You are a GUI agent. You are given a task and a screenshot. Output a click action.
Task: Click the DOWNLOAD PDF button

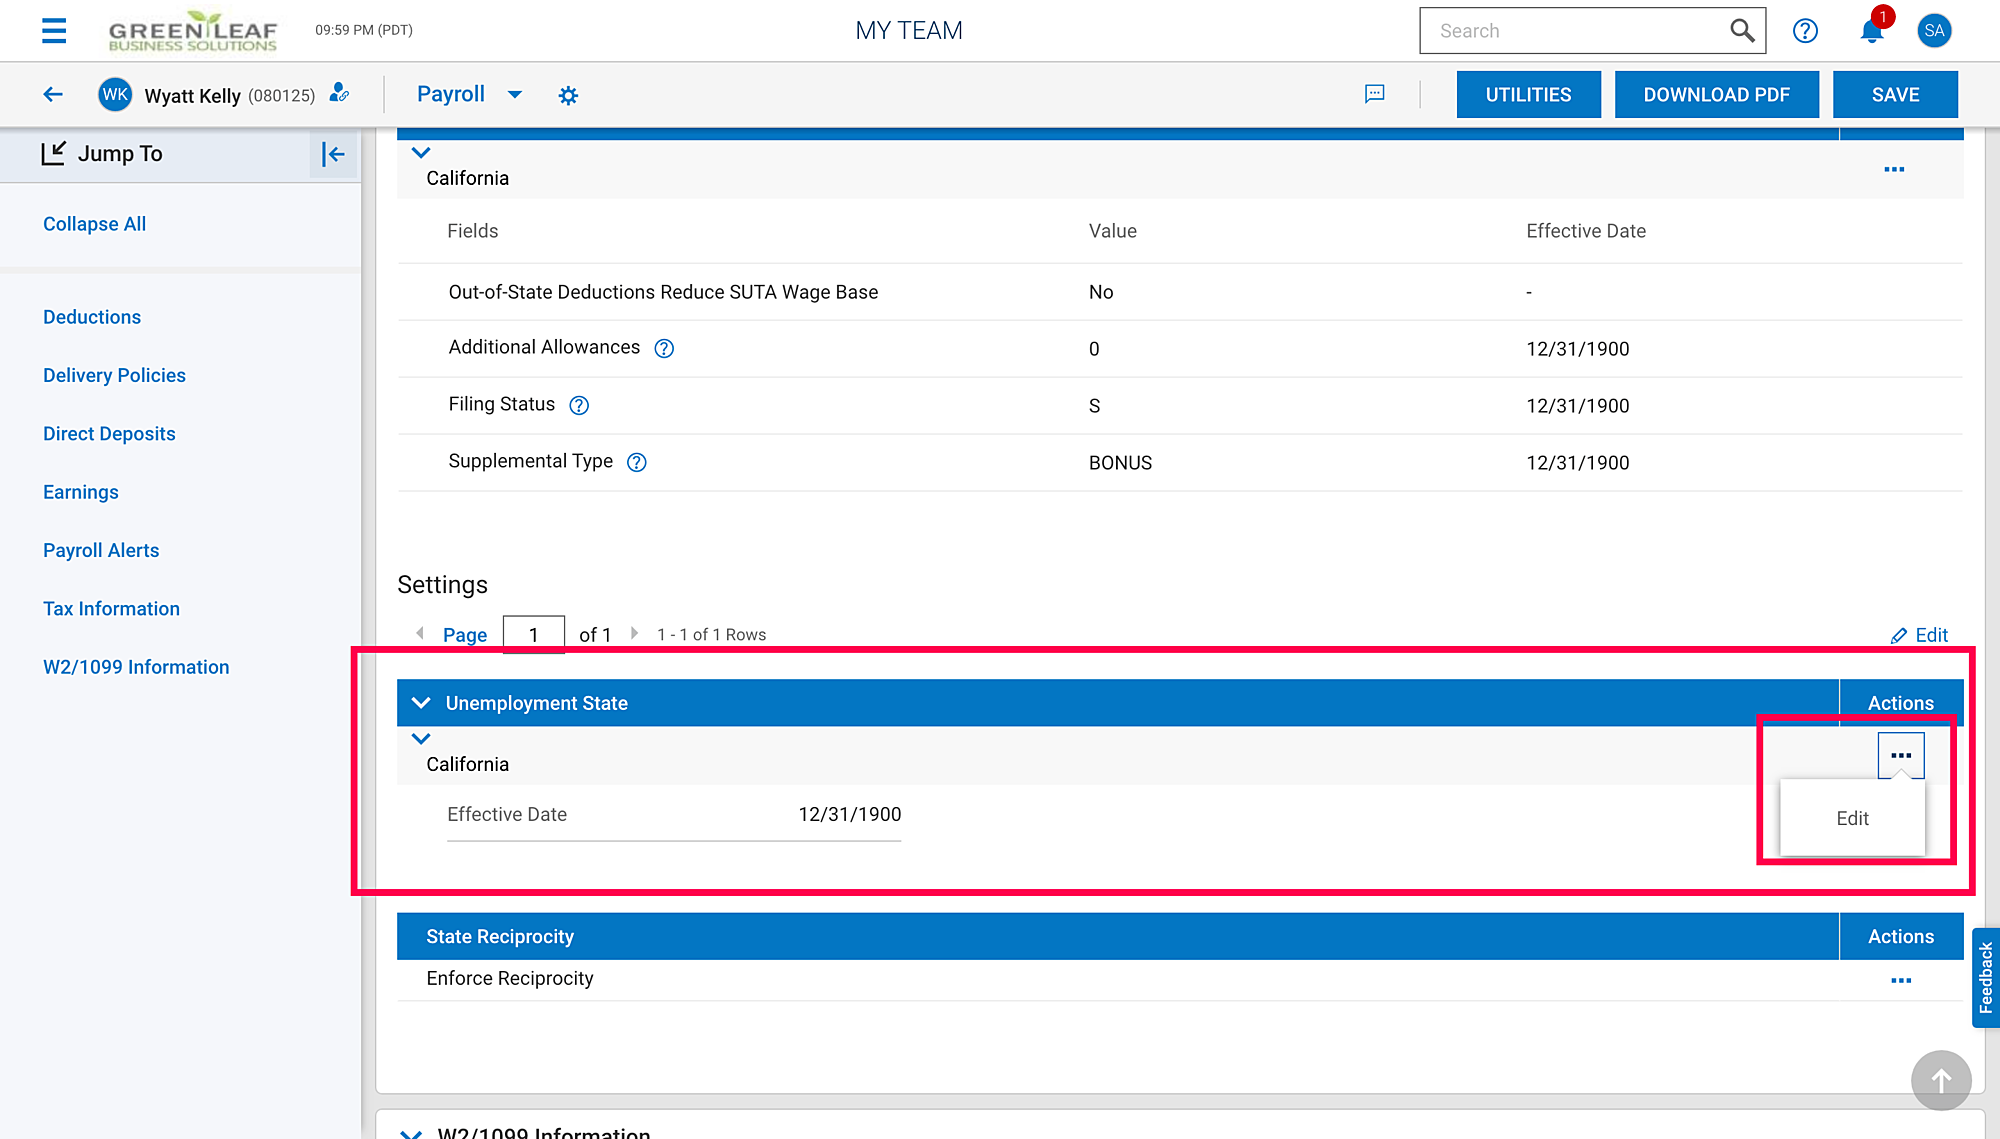point(1716,95)
